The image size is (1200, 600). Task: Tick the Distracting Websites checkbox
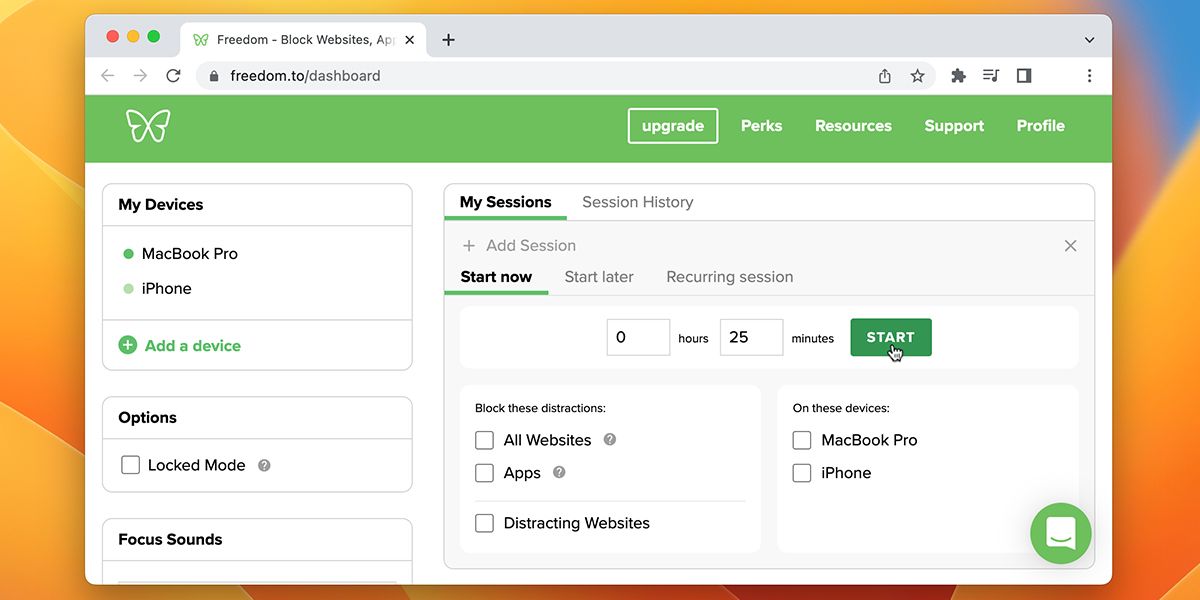click(485, 523)
